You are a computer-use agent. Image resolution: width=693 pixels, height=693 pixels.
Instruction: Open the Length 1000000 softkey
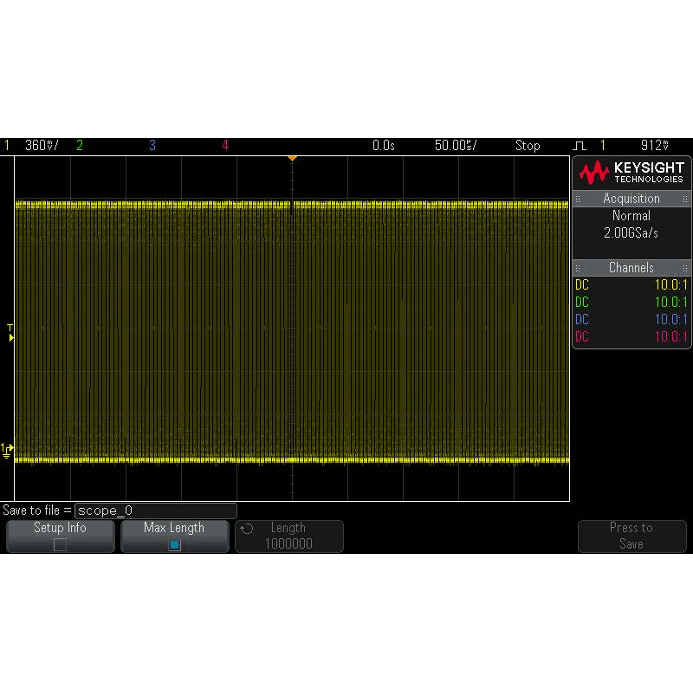(x=289, y=536)
